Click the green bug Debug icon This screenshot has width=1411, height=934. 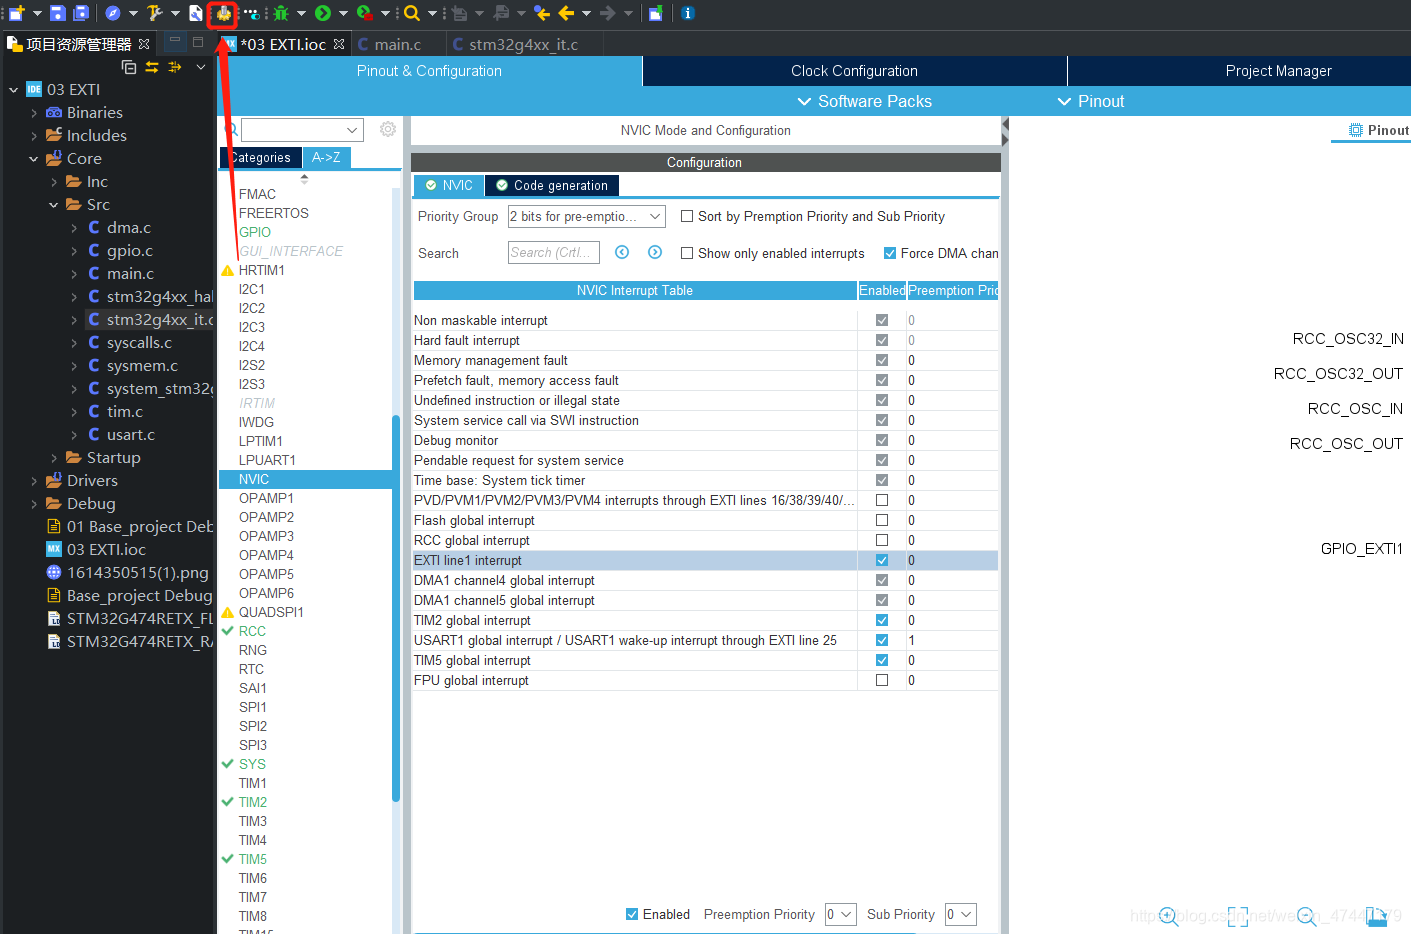[x=281, y=13]
